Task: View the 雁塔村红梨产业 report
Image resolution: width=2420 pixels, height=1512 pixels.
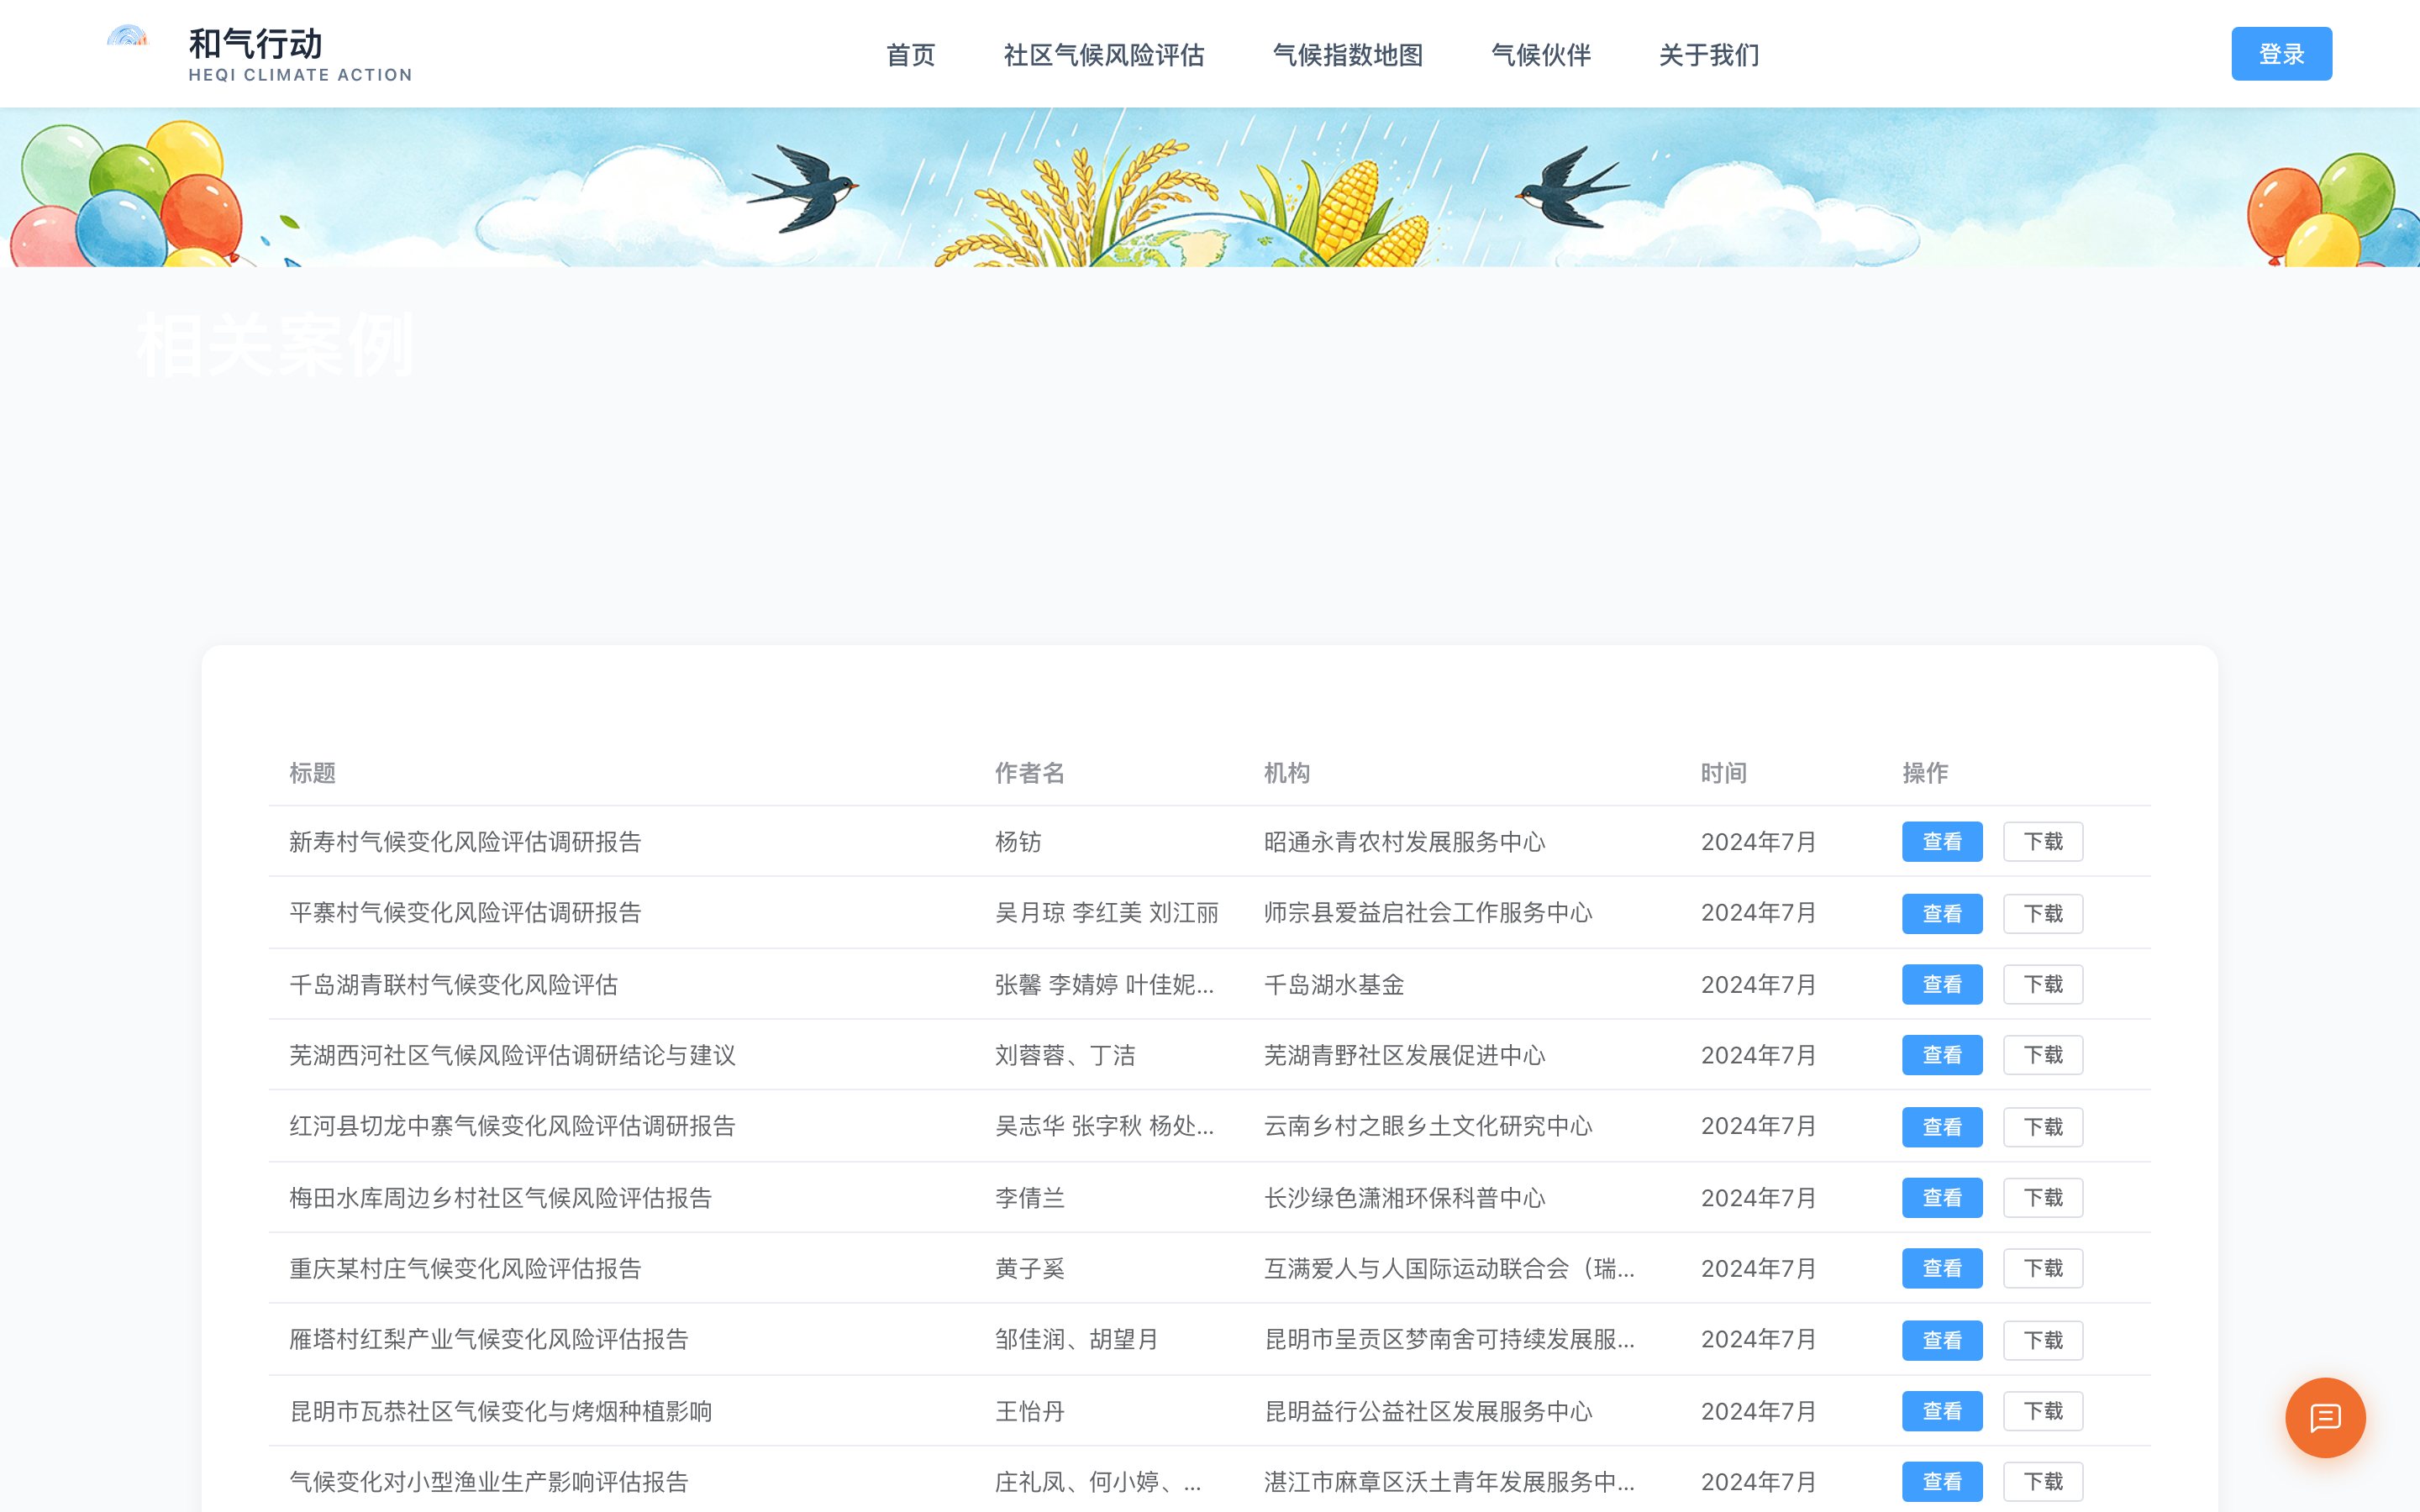Action: [1942, 1340]
